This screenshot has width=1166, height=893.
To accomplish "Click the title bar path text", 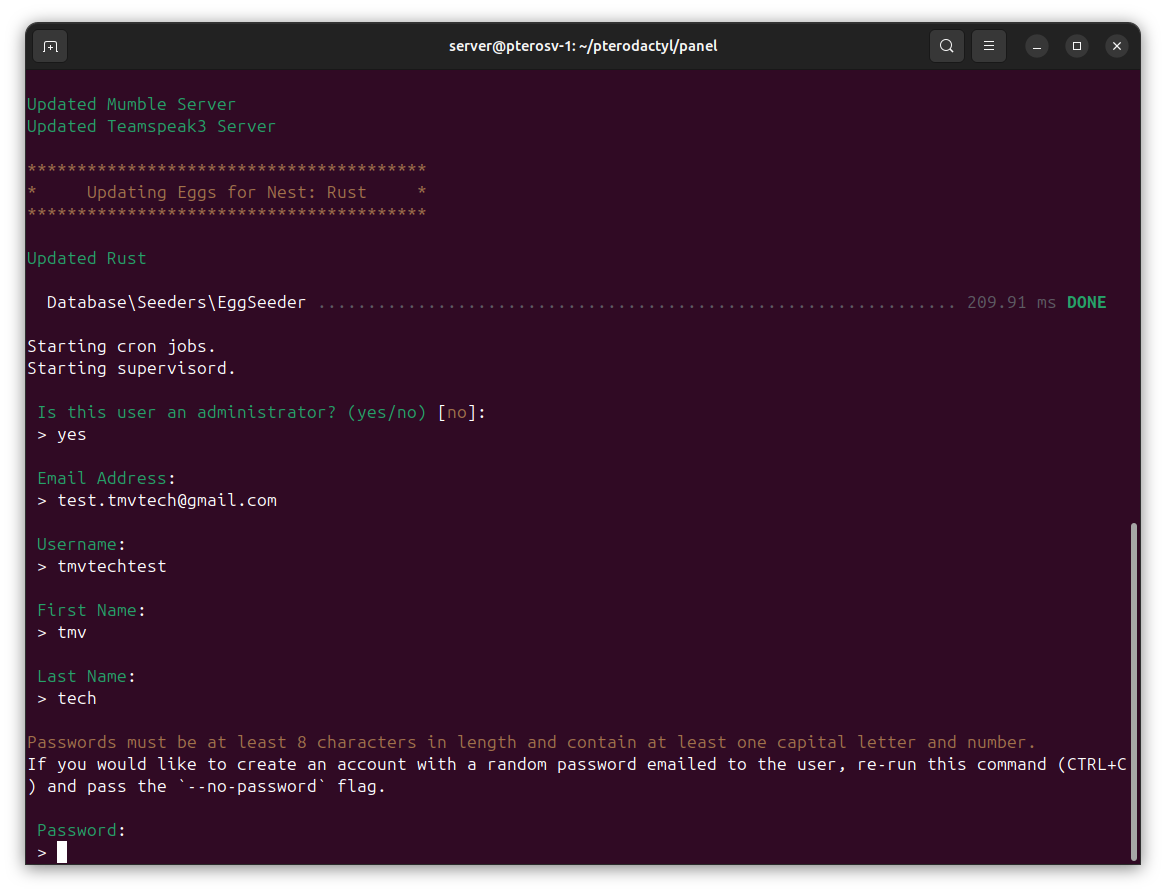I will (583, 45).
